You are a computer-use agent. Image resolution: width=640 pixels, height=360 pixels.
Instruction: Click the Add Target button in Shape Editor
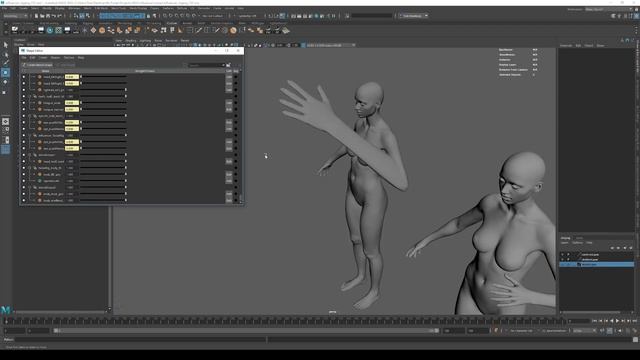(x=65, y=65)
